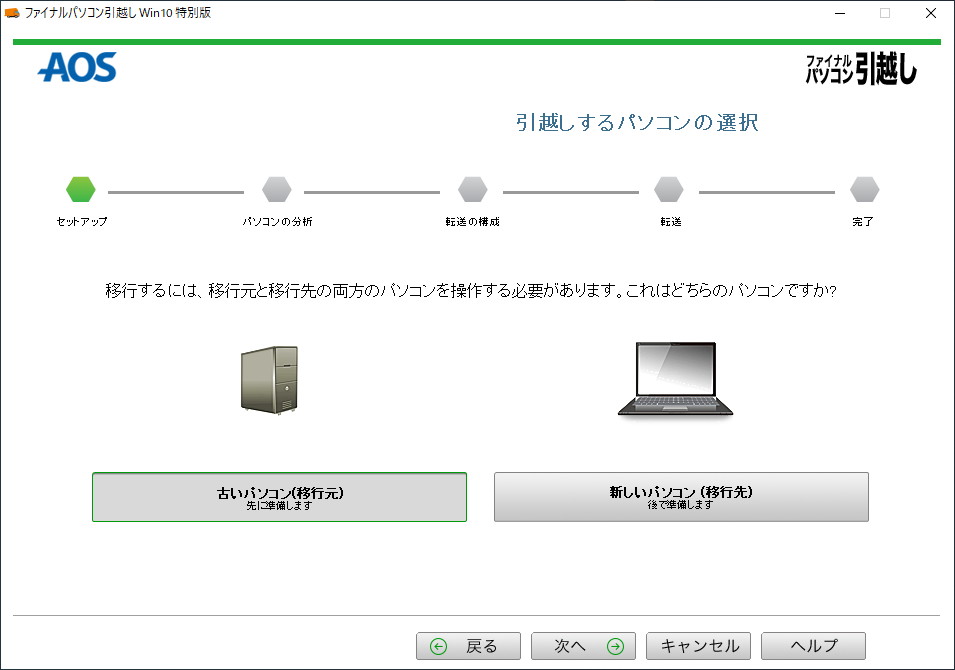Open ヘルプ from the bottom buttons
This screenshot has width=955, height=670.
pos(813,646)
